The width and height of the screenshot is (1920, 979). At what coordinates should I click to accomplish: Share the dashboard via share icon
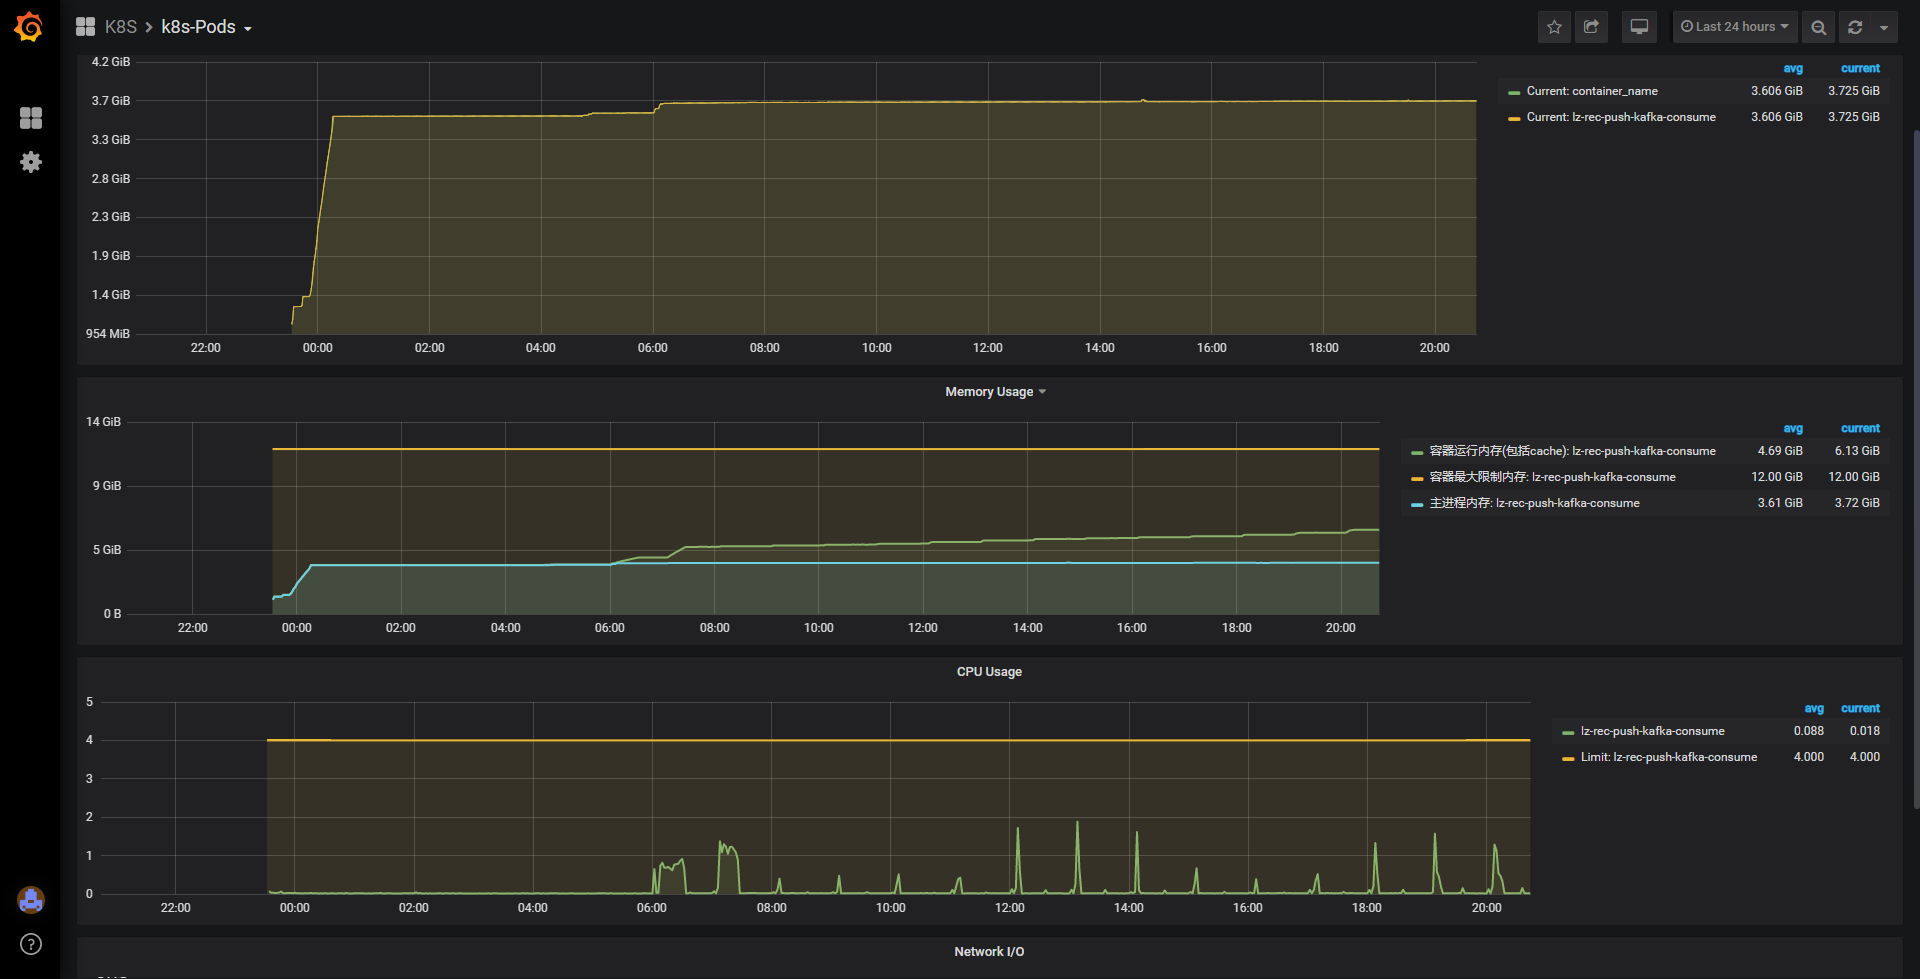coord(1591,27)
